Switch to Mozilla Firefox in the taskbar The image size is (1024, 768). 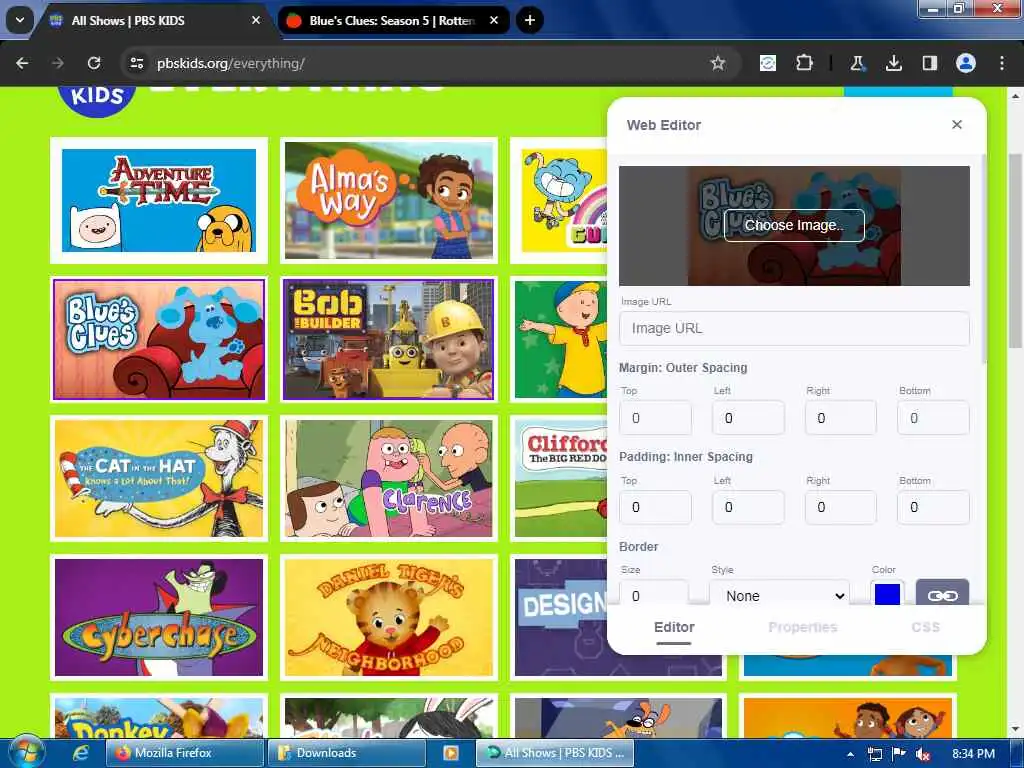point(184,753)
